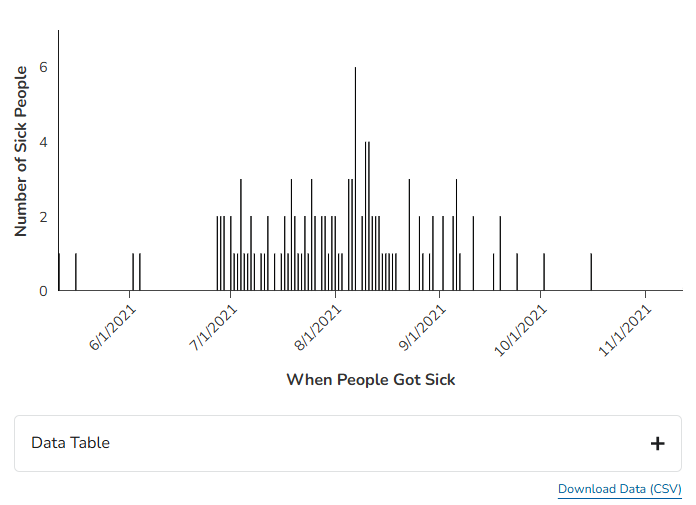Click the leftmost bar at the y-axis
This screenshot has width=696, height=505.
(59, 272)
